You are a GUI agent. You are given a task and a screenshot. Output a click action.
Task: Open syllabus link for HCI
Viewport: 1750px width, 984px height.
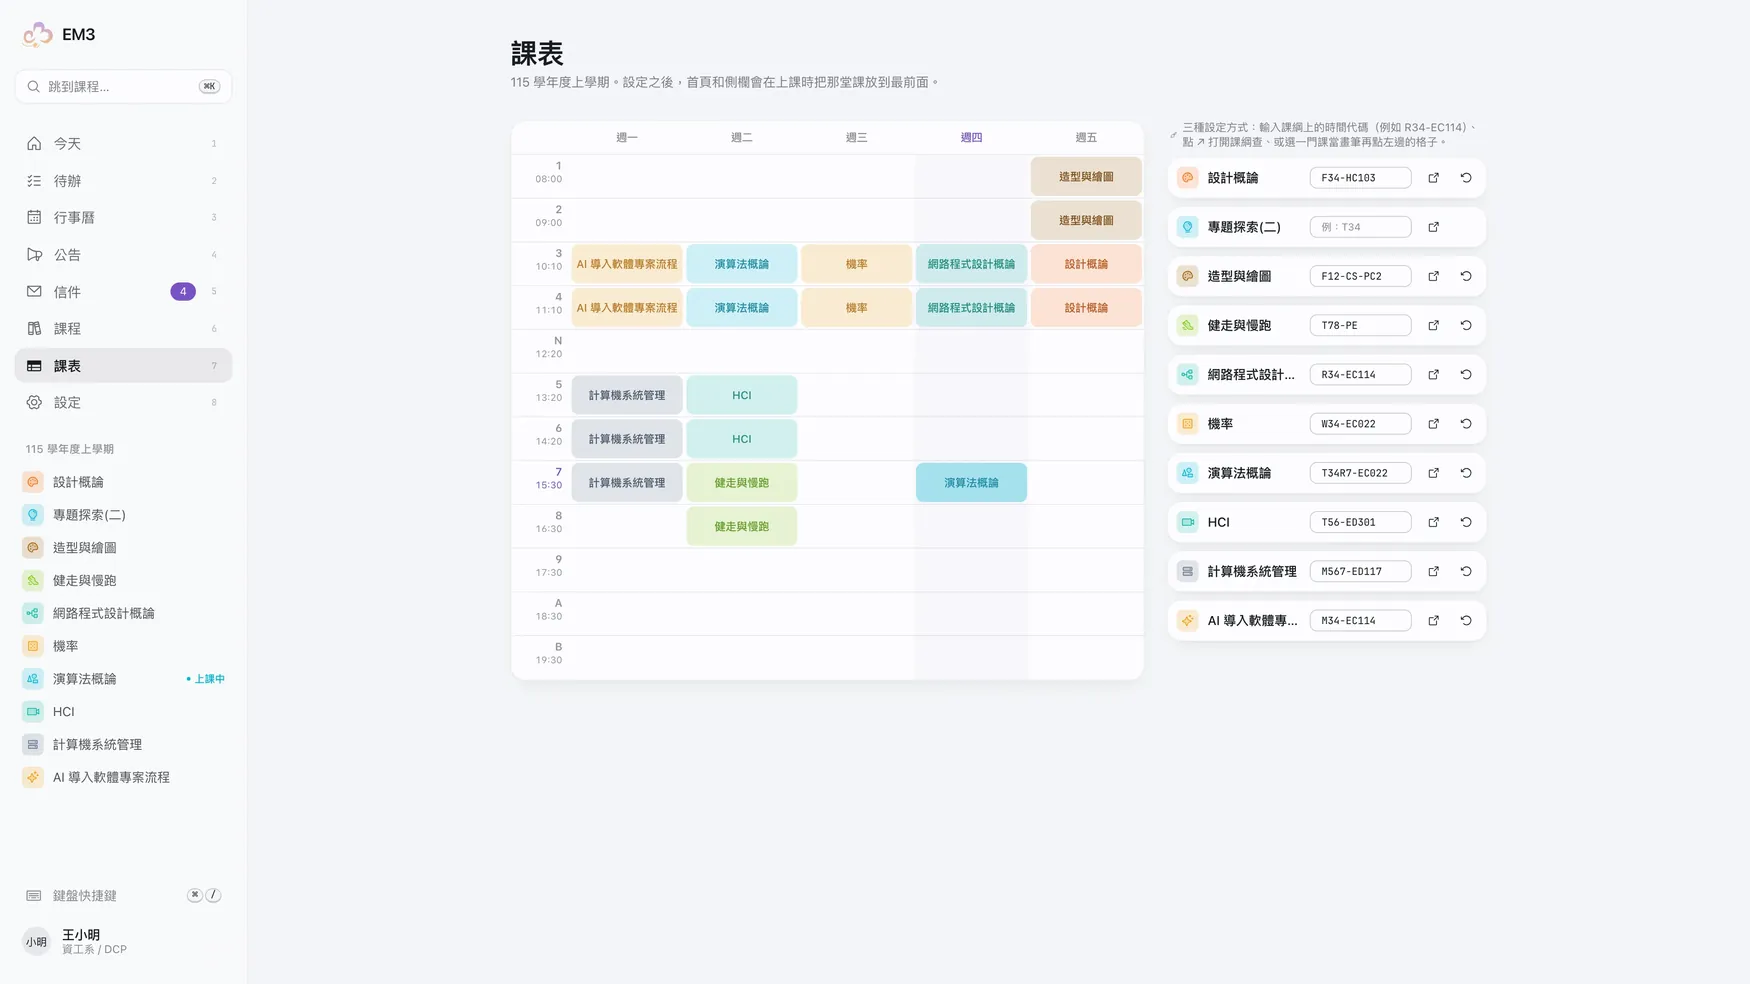[1433, 522]
